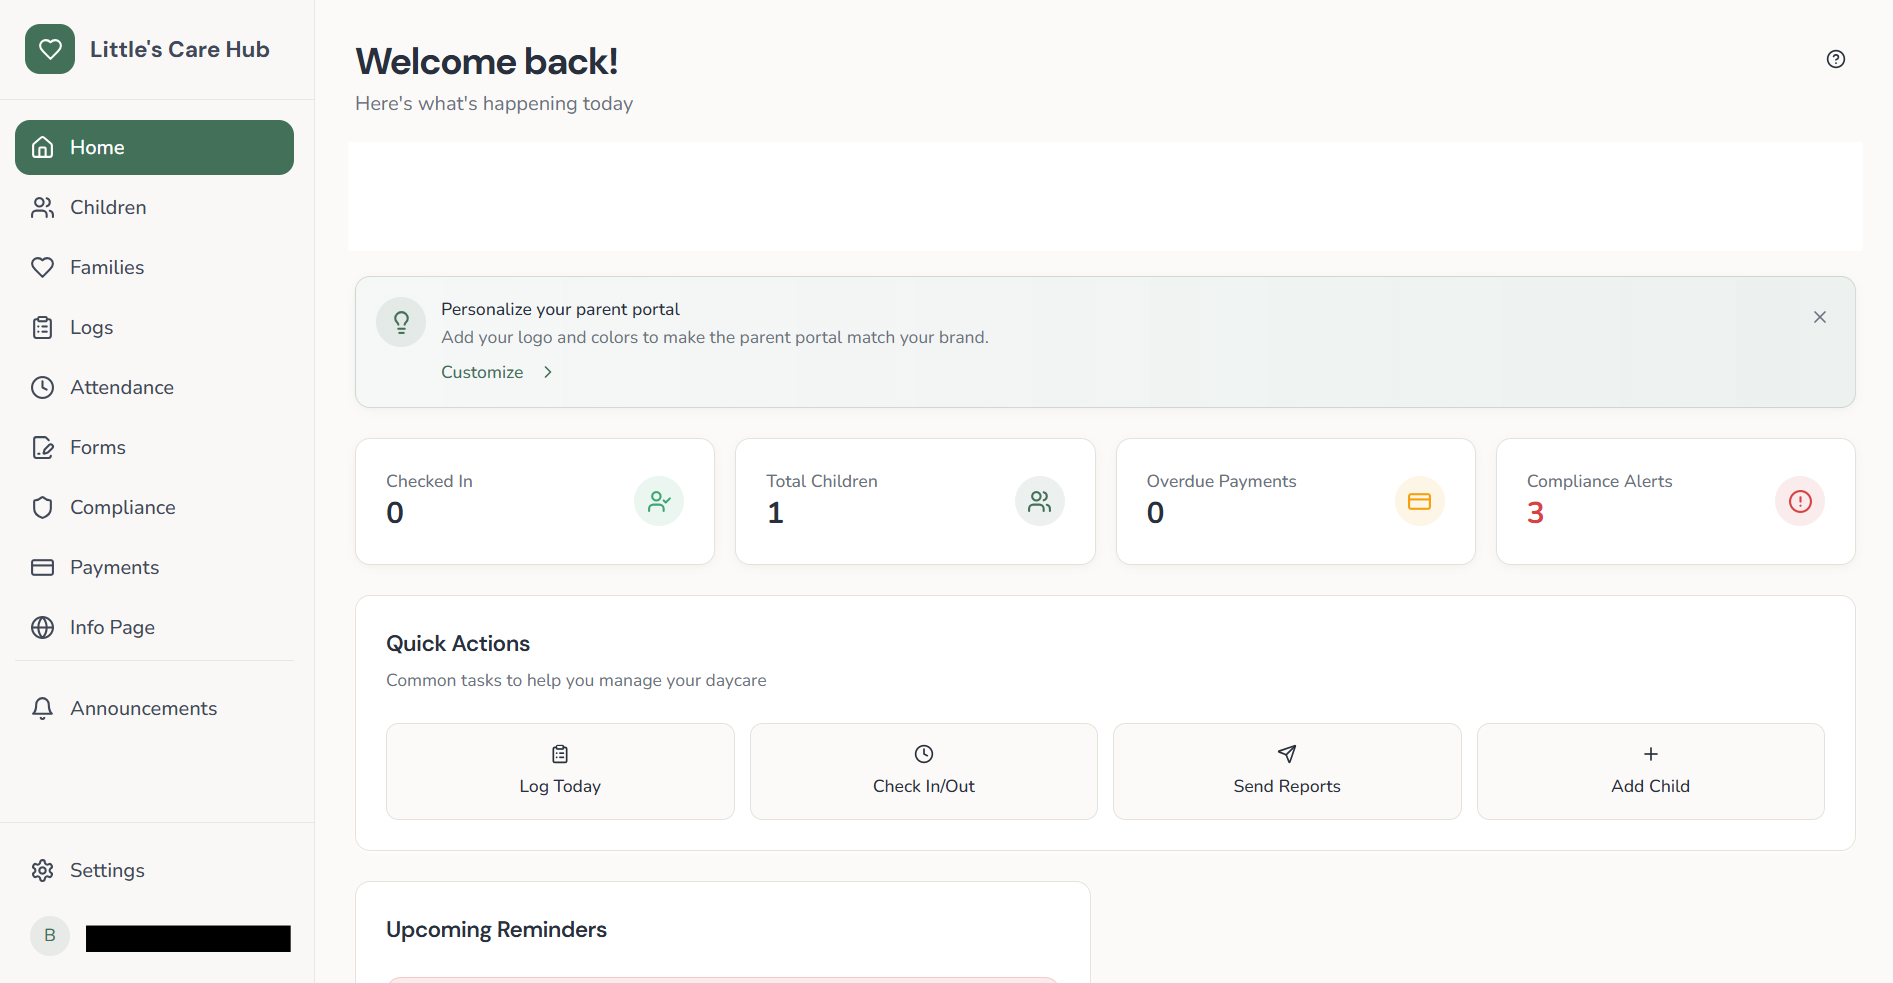Dismiss the Personalize your parent portal banner
1893x983 pixels.
pos(1820,317)
